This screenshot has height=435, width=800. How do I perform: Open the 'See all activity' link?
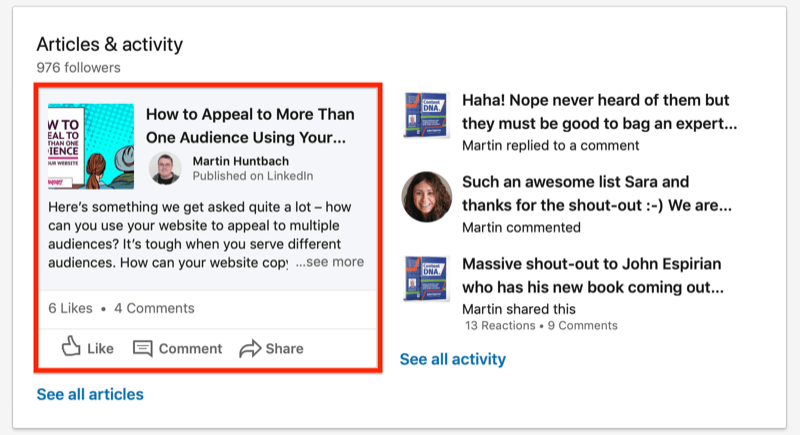pos(452,359)
